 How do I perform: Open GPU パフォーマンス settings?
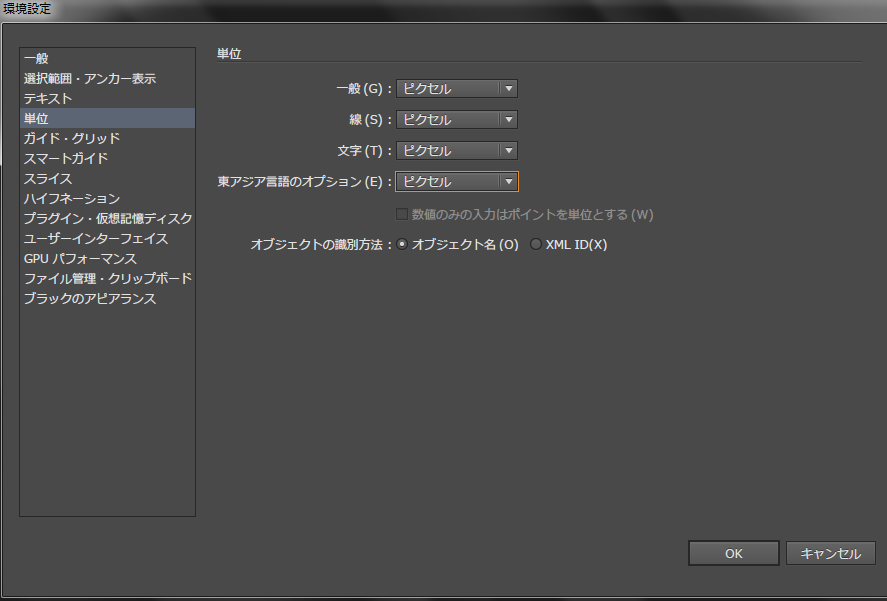pos(107,259)
